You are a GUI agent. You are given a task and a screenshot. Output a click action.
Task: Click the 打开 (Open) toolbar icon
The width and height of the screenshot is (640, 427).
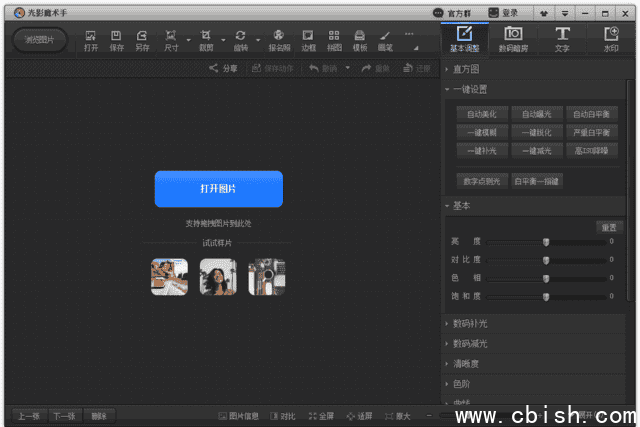click(x=91, y=39)
